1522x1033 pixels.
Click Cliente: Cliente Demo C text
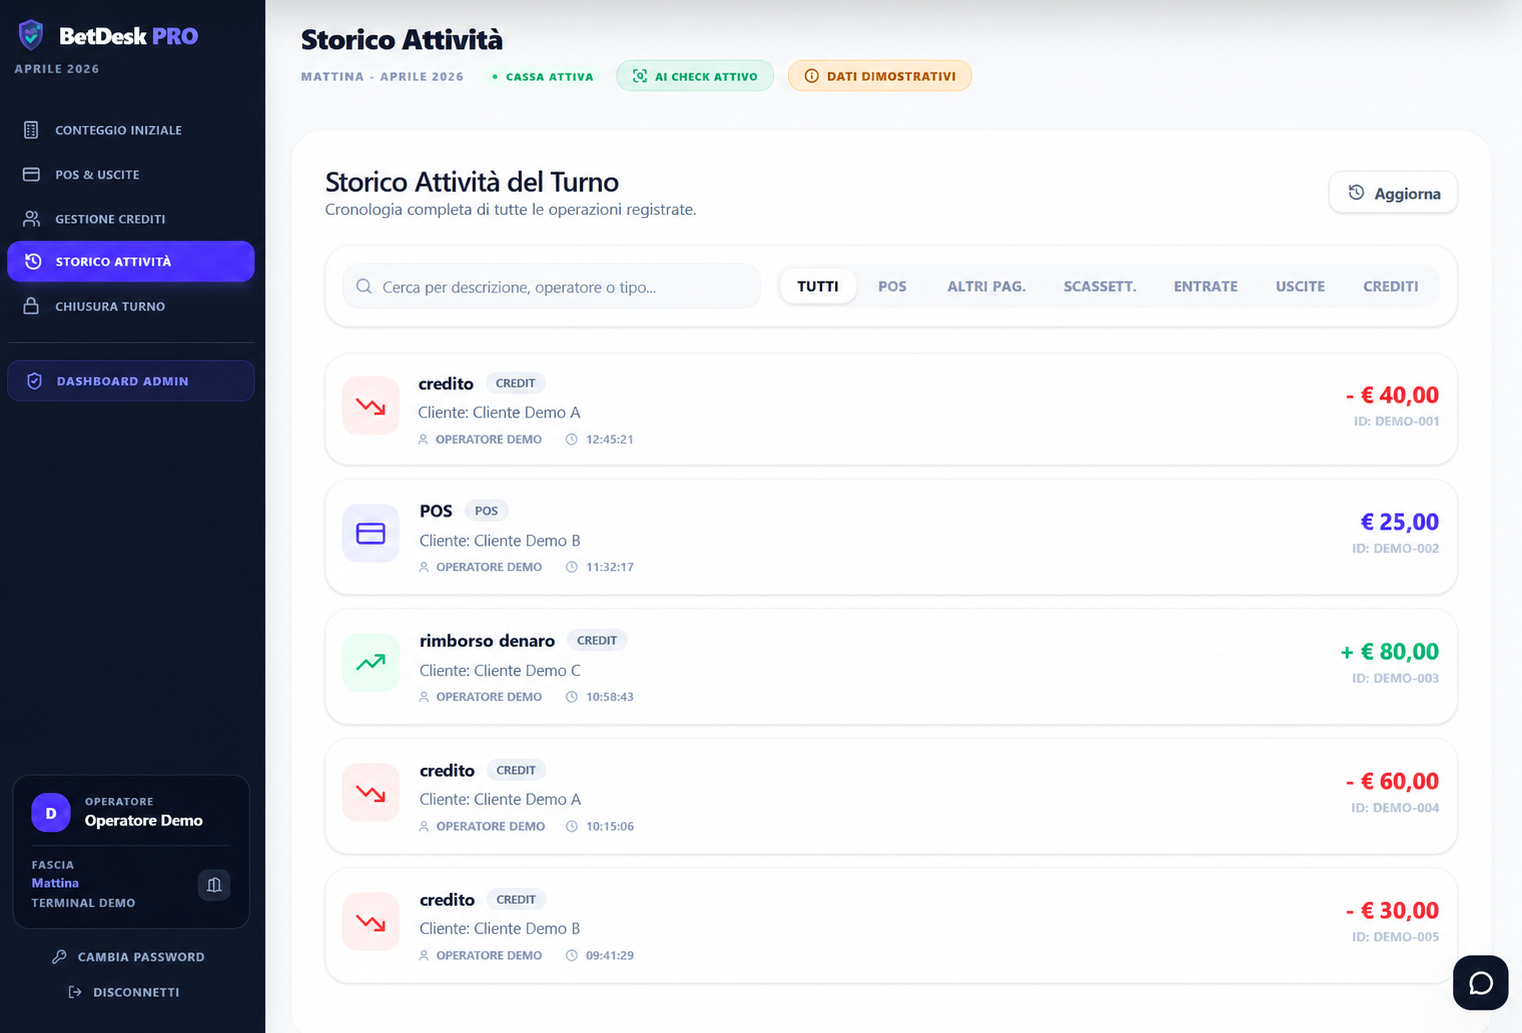500,670
